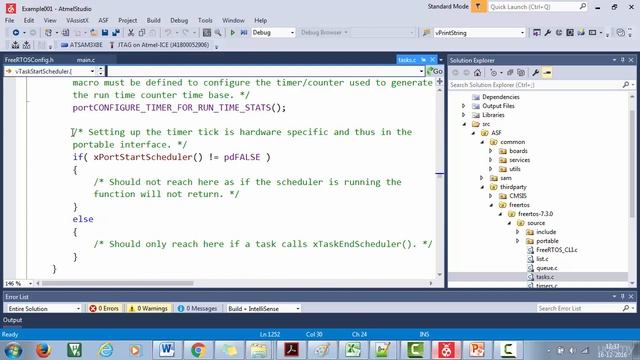Click the Windows Start orb
Screen dimensions: 640x360
point(13,351)
